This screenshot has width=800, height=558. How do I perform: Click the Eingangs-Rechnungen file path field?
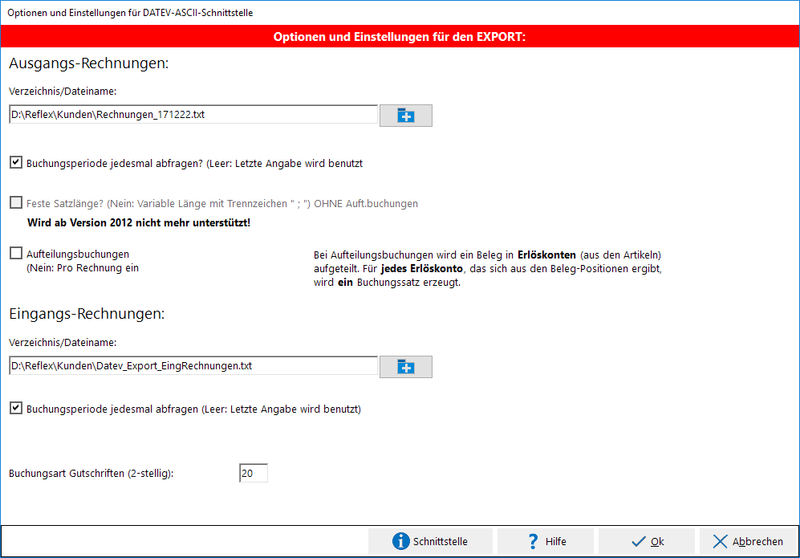(193, 366)
